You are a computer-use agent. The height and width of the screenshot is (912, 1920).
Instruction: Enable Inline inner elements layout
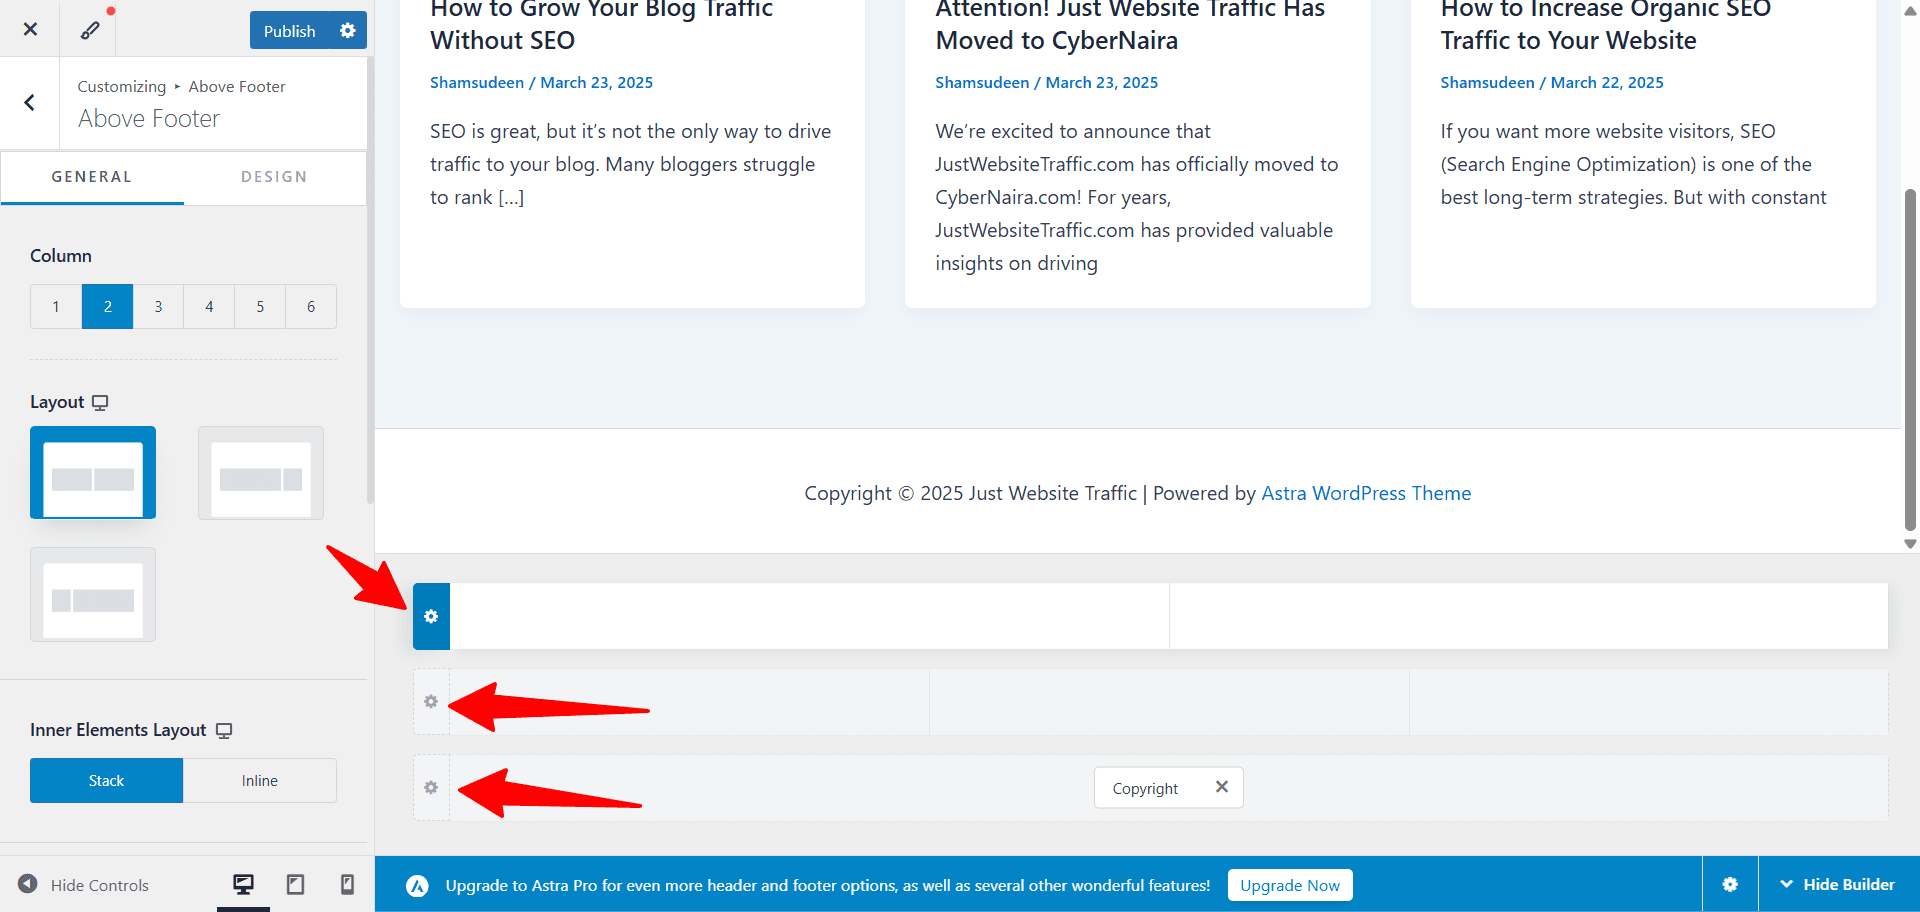259,780
